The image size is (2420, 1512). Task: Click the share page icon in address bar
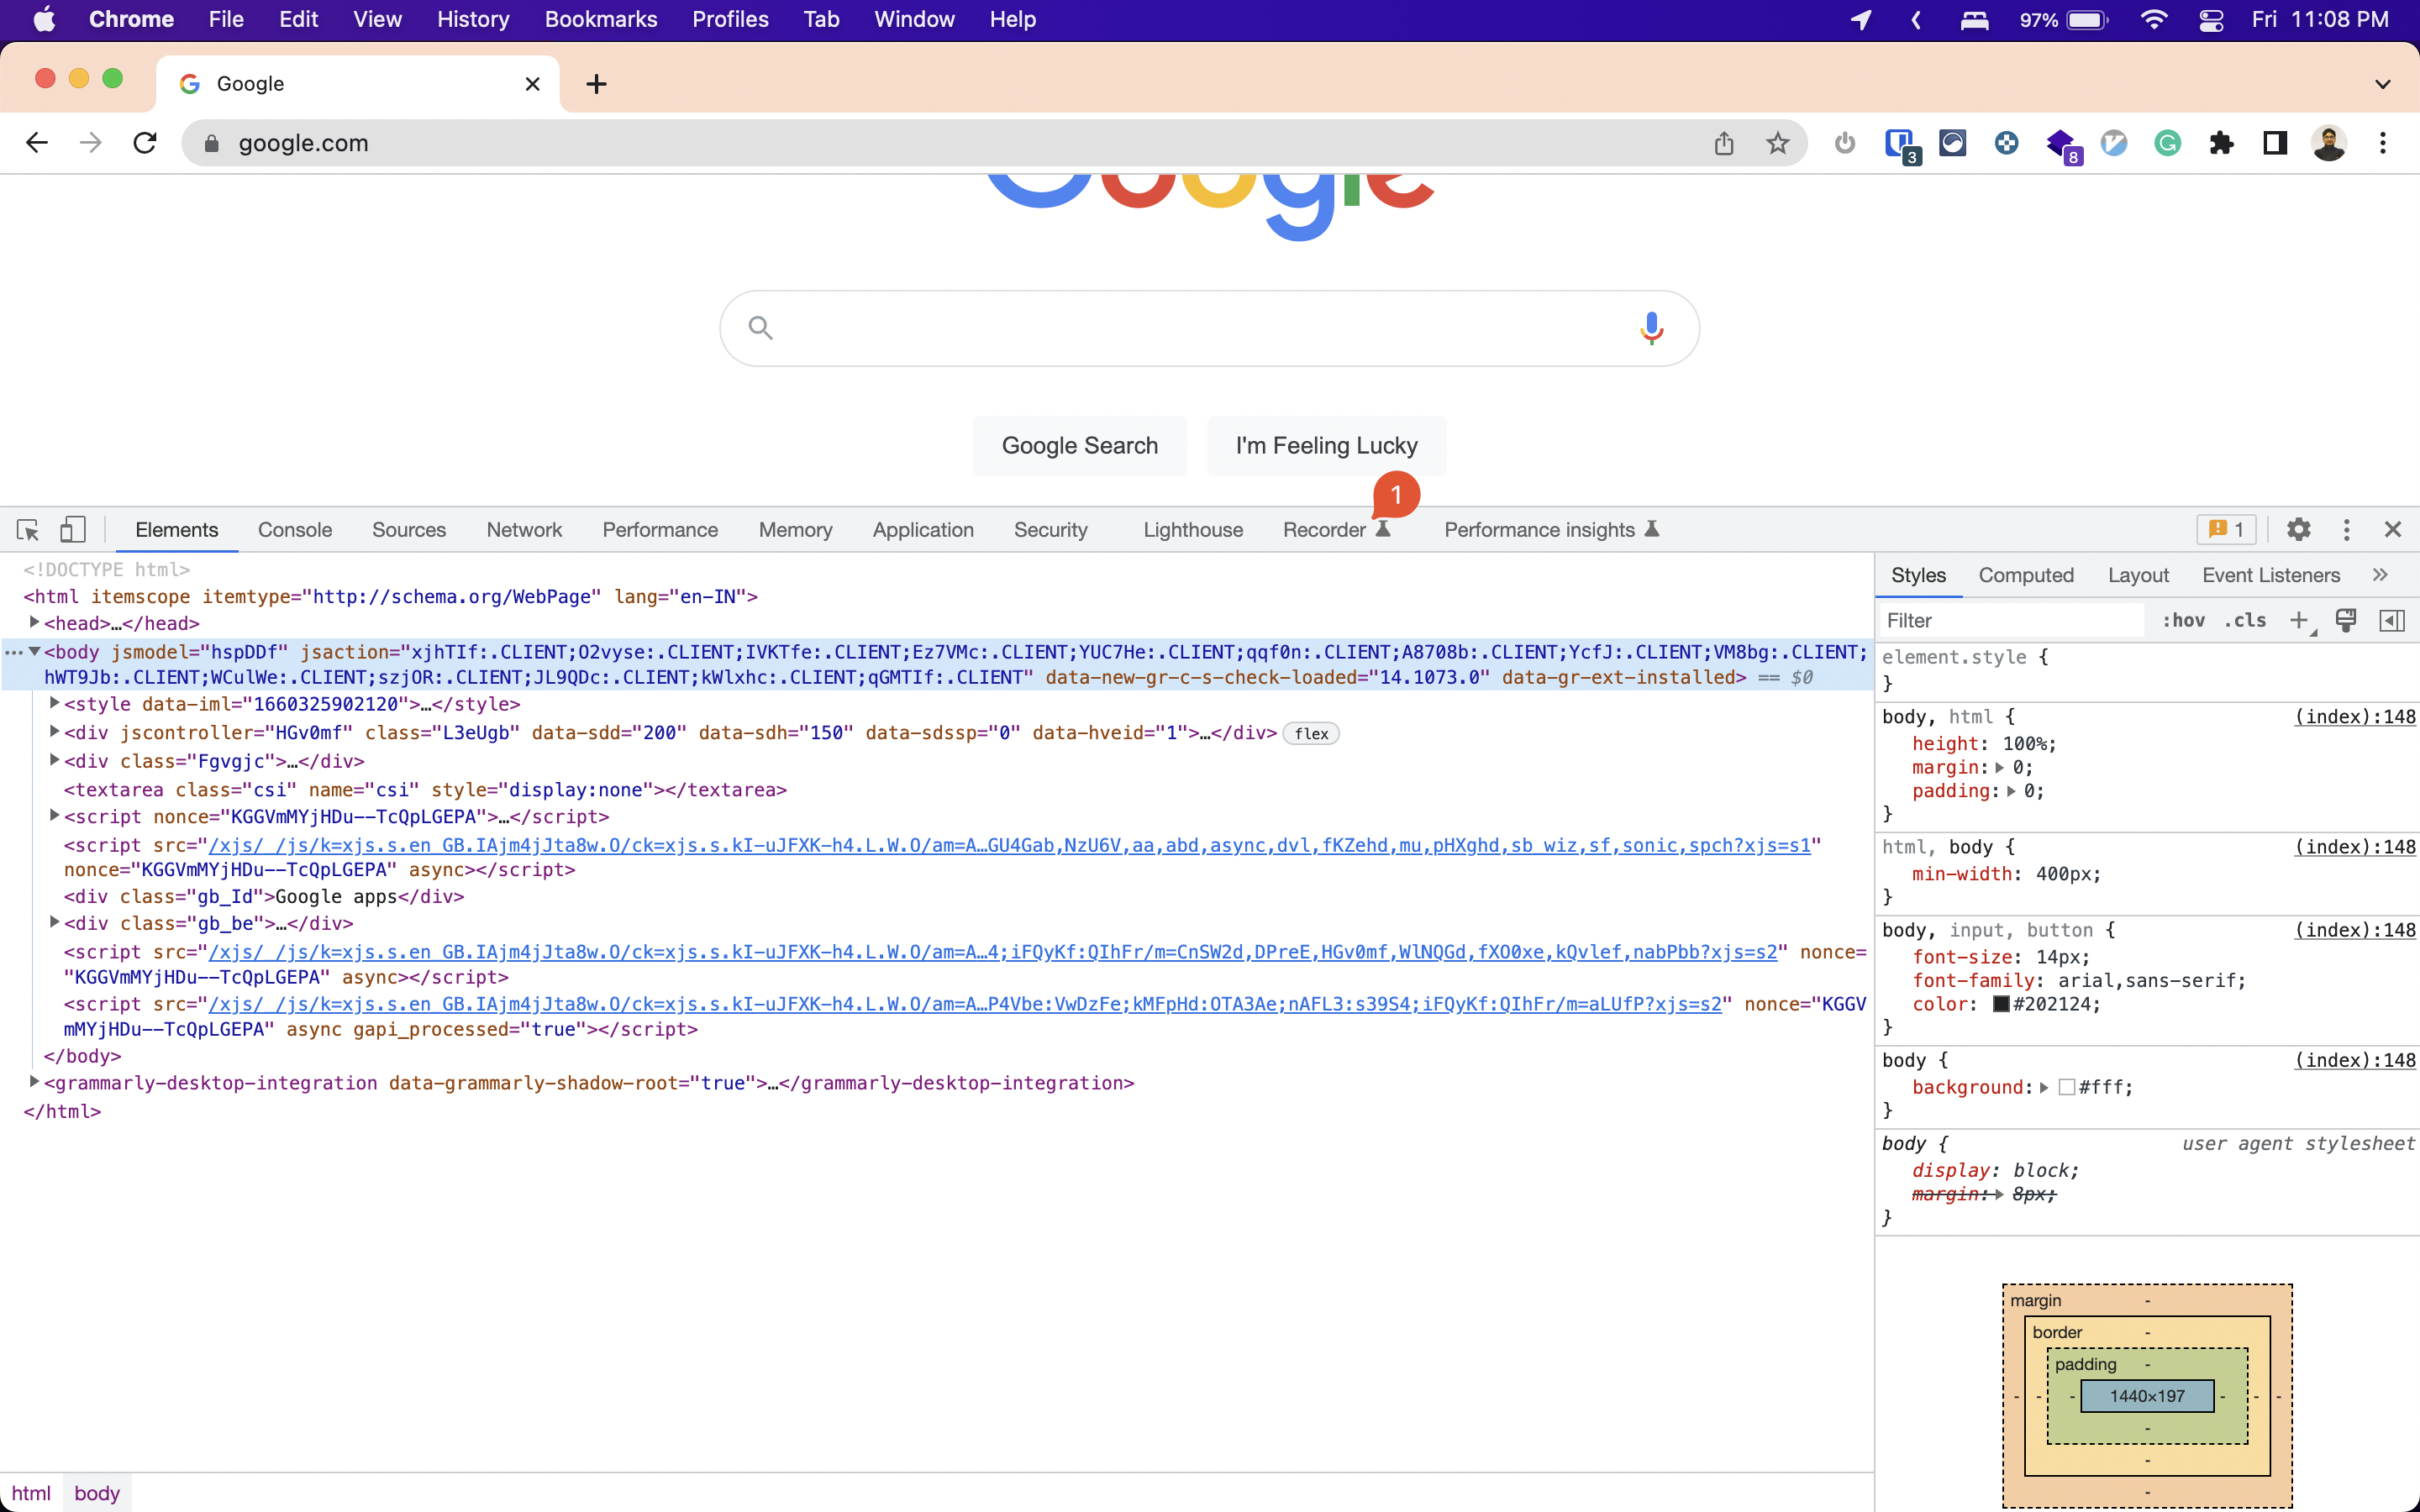(x=1723, y=143)
